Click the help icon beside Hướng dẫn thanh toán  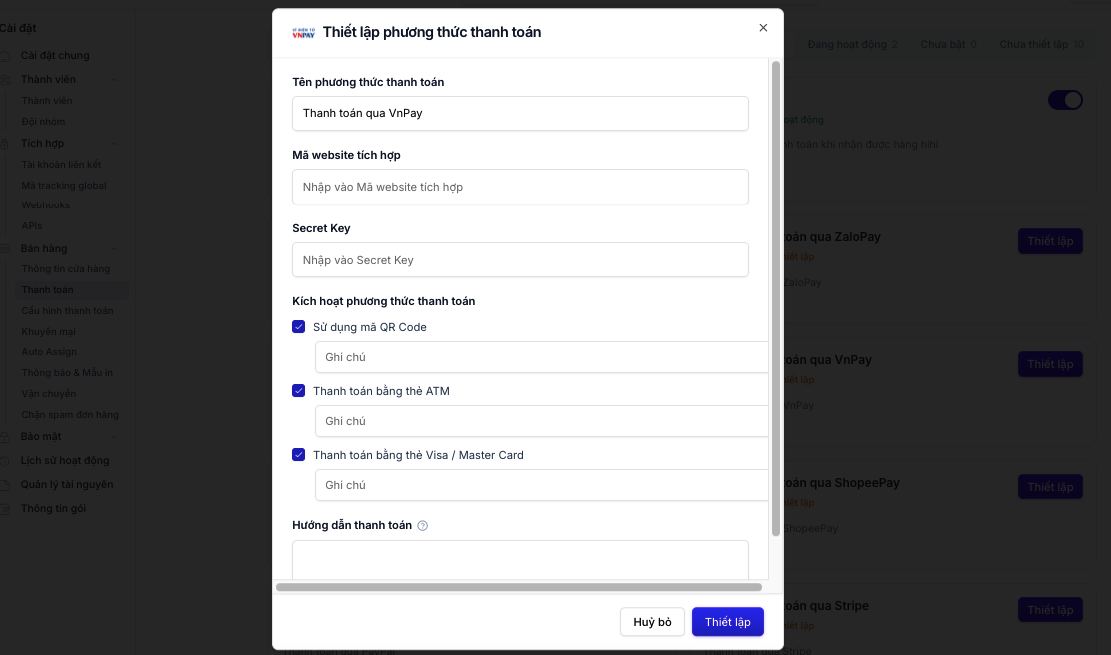point(422,525)
